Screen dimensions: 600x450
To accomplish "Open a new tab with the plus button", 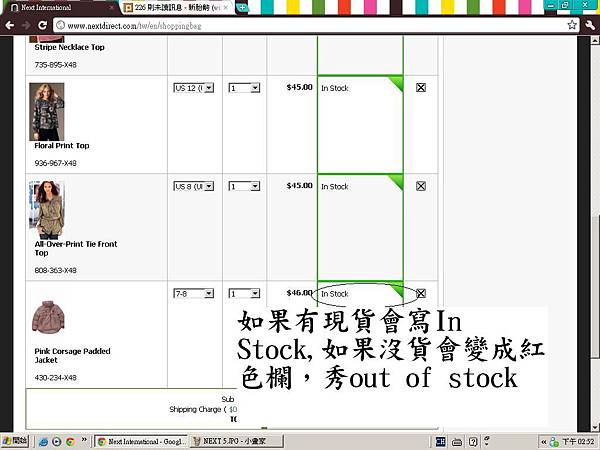I will tap(242, 7).
